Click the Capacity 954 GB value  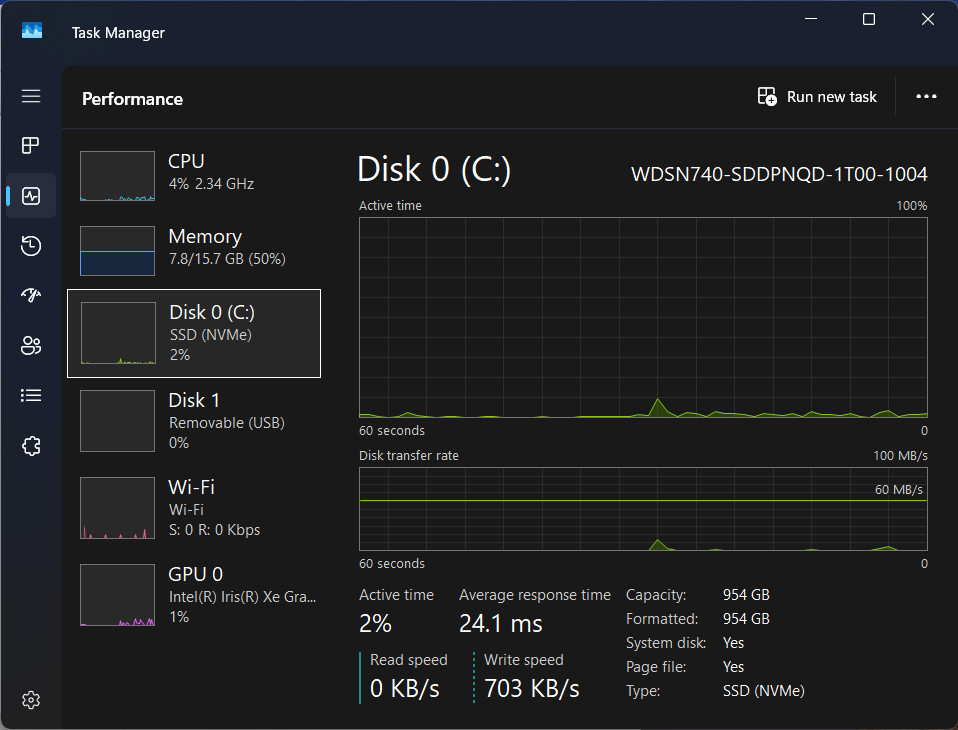(746, 595)
